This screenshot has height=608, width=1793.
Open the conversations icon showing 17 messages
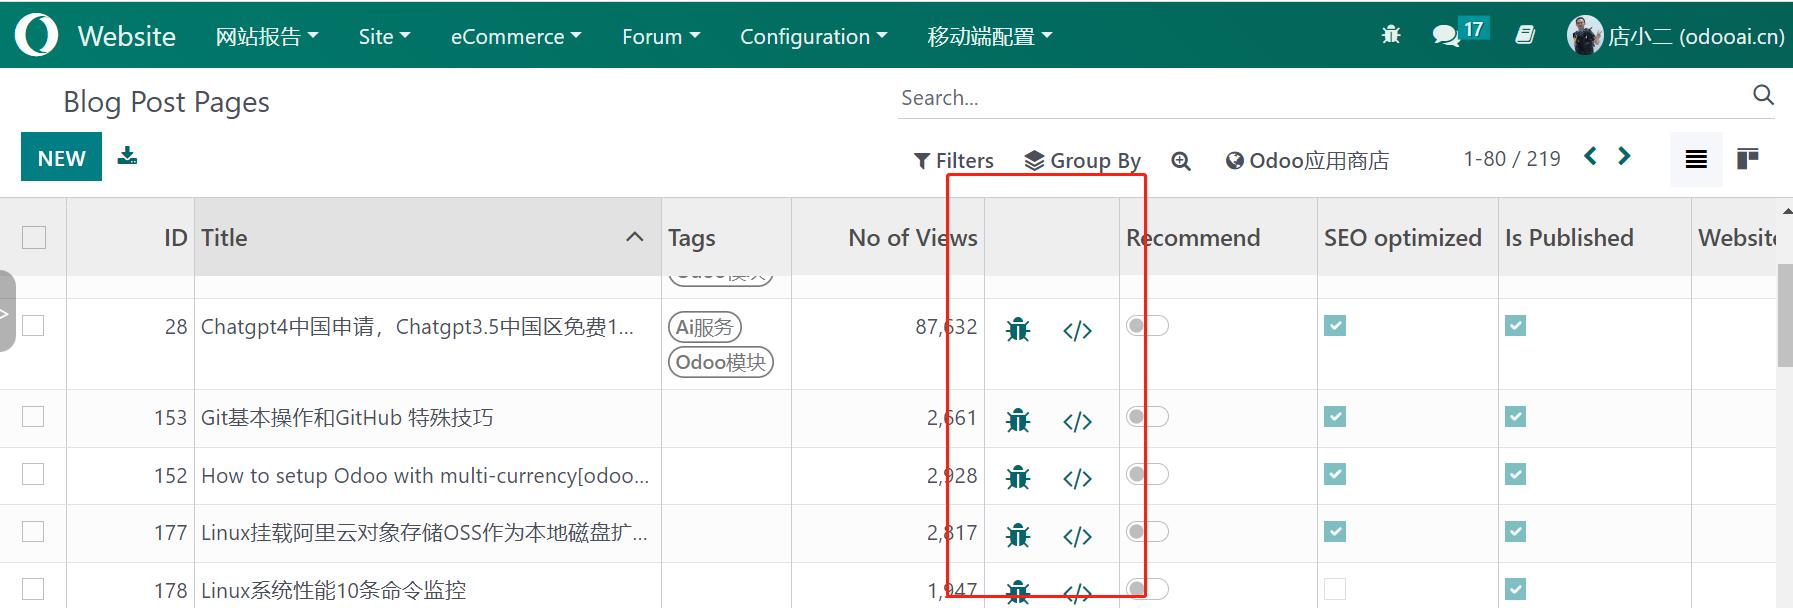pos(1446,36)
